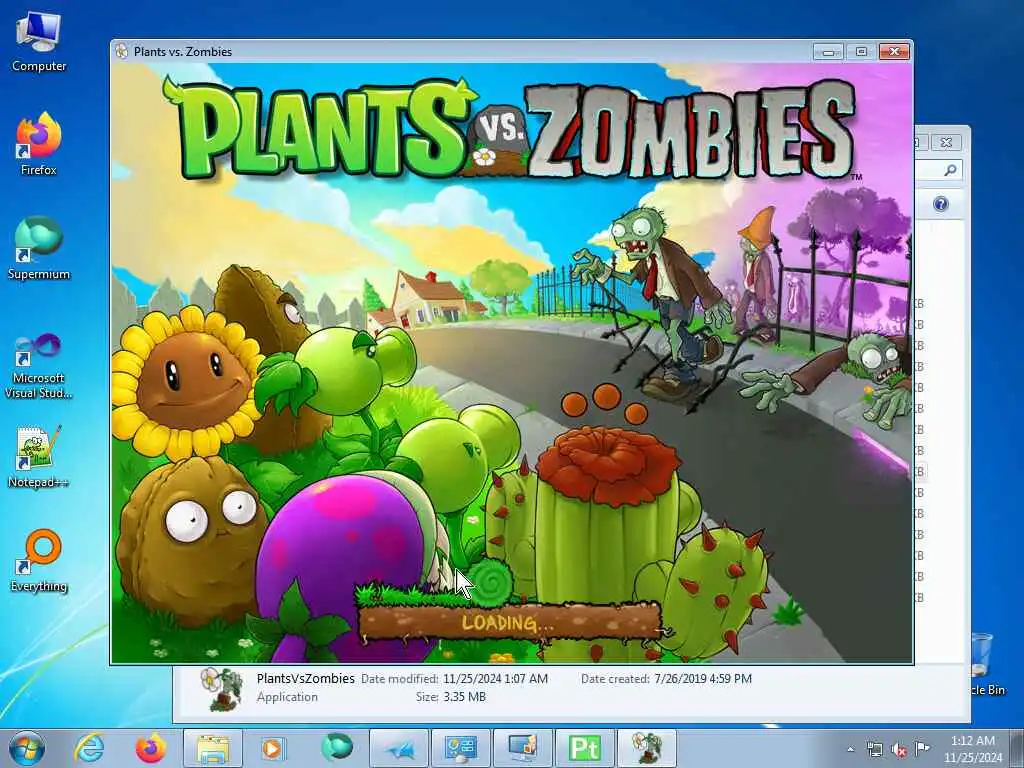Open the Windows Start menu orb
Screen dimensions: 1024x768
[27, 748]
